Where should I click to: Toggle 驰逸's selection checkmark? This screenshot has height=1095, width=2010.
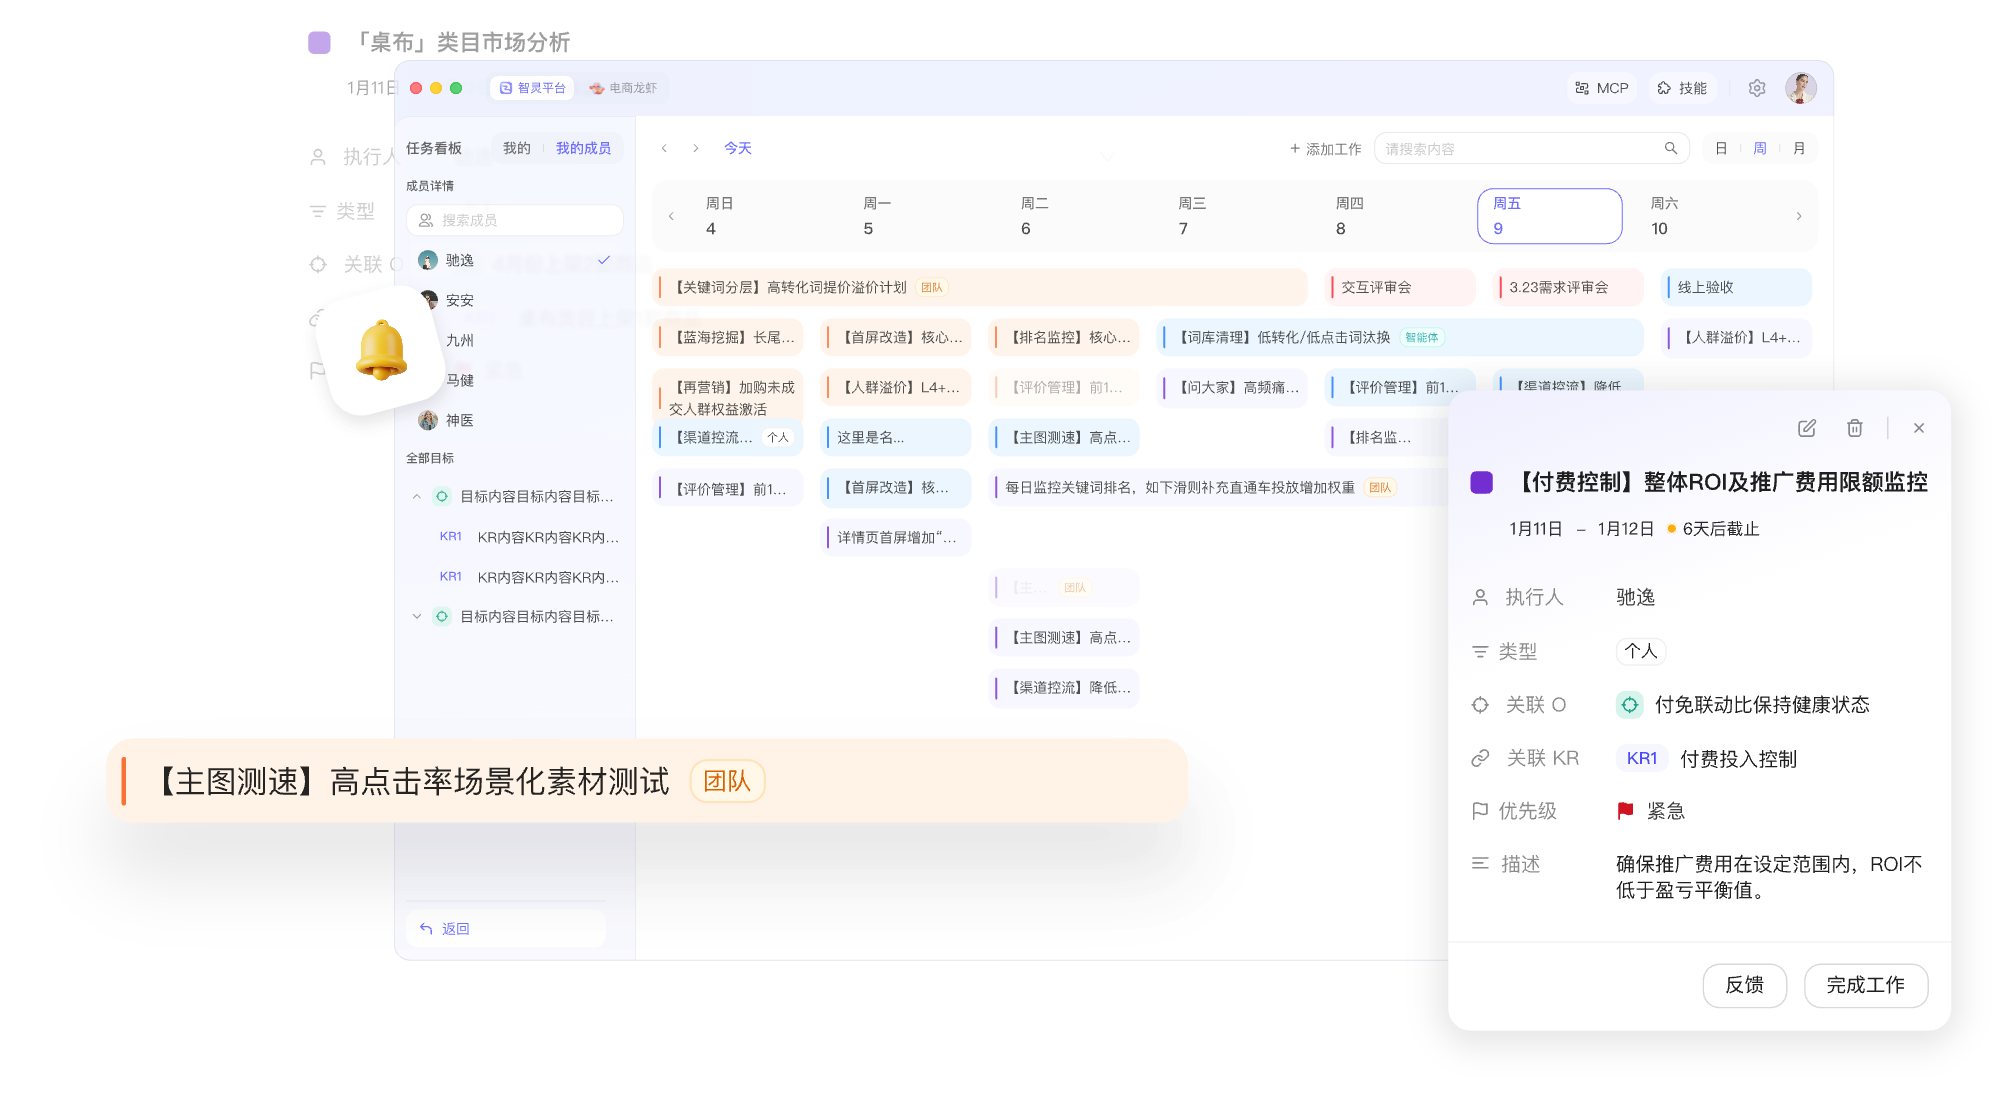603,259
